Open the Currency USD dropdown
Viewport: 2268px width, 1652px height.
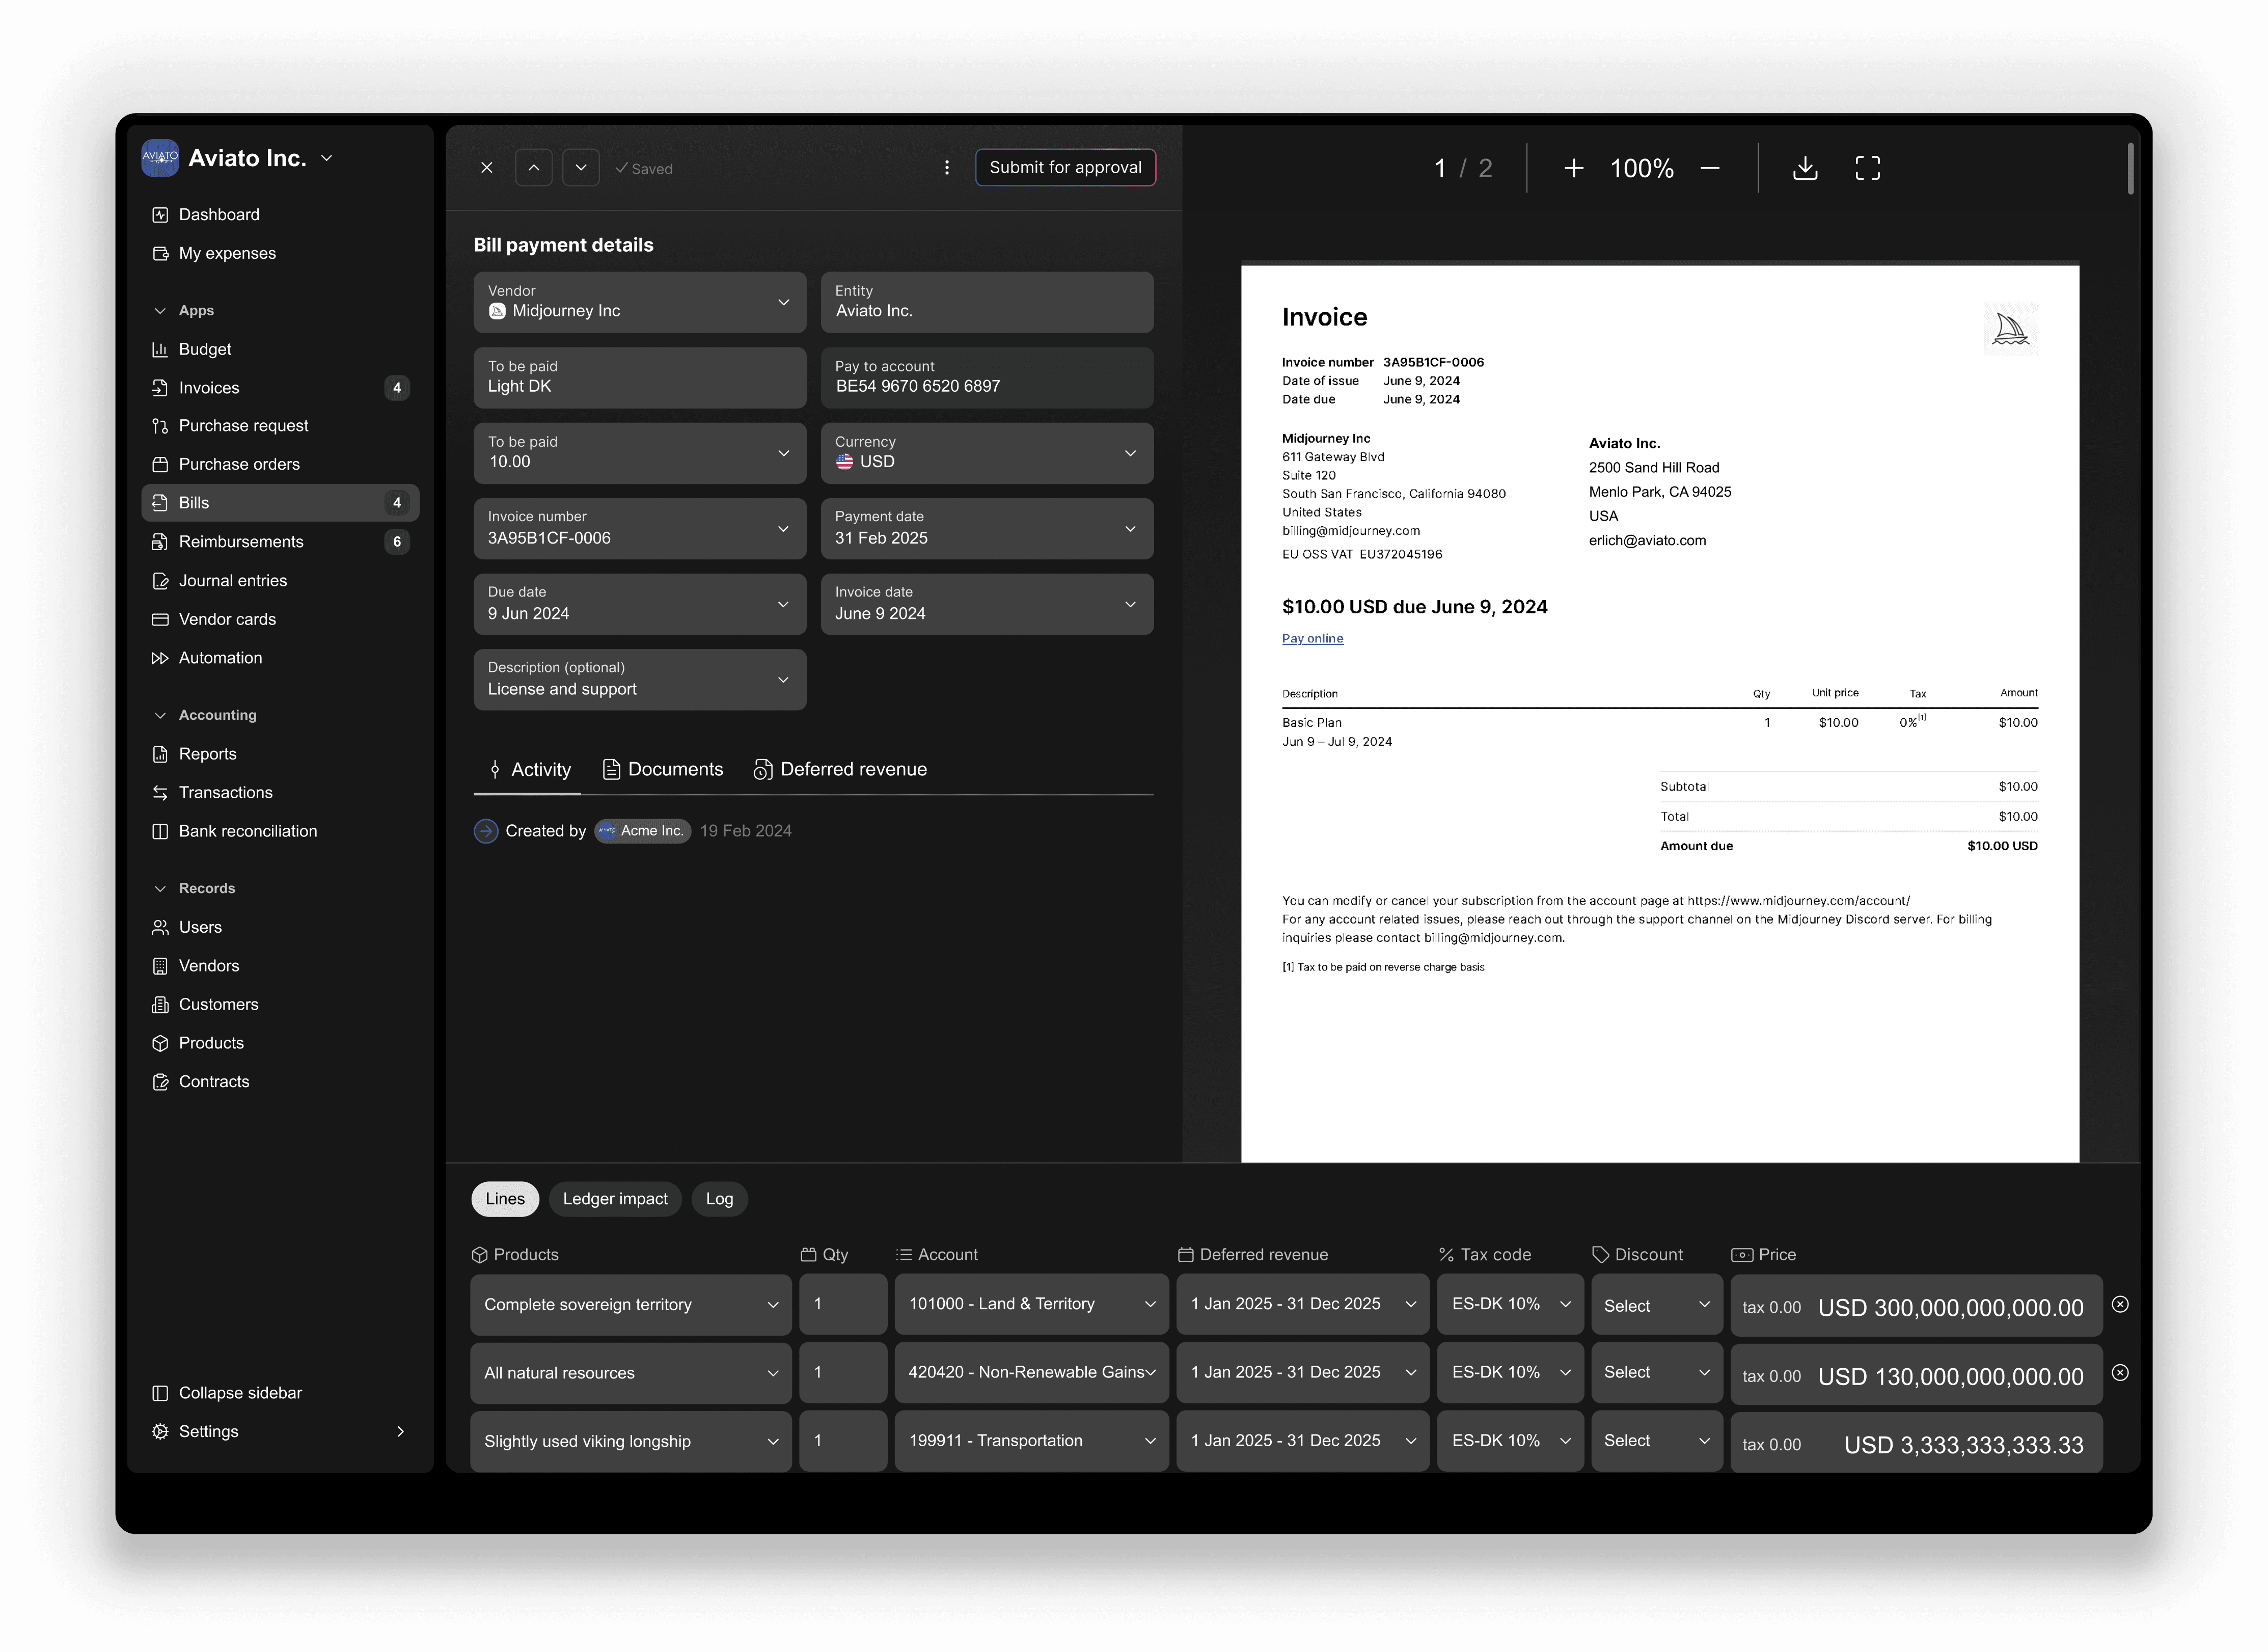click(x=986, y=453)
